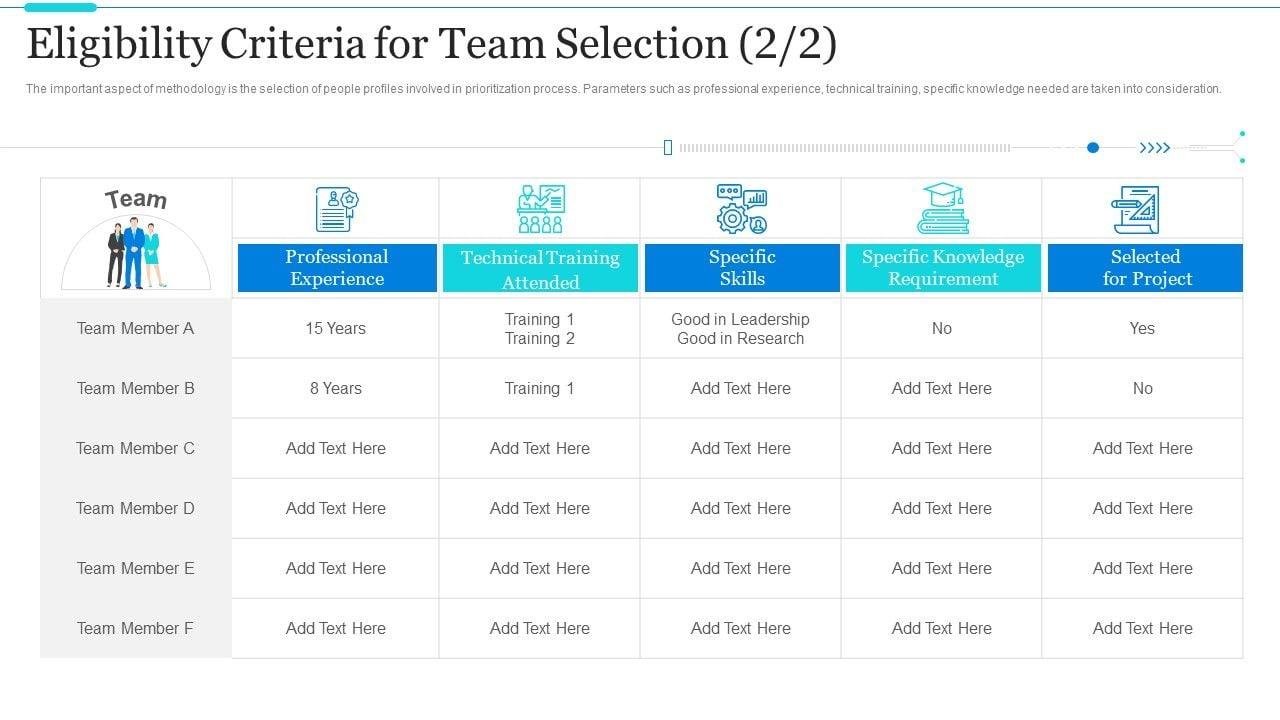Click the small rectangle marker on divider line
The width and height of the screenshot is (1280, 720).
coord(668,148)
